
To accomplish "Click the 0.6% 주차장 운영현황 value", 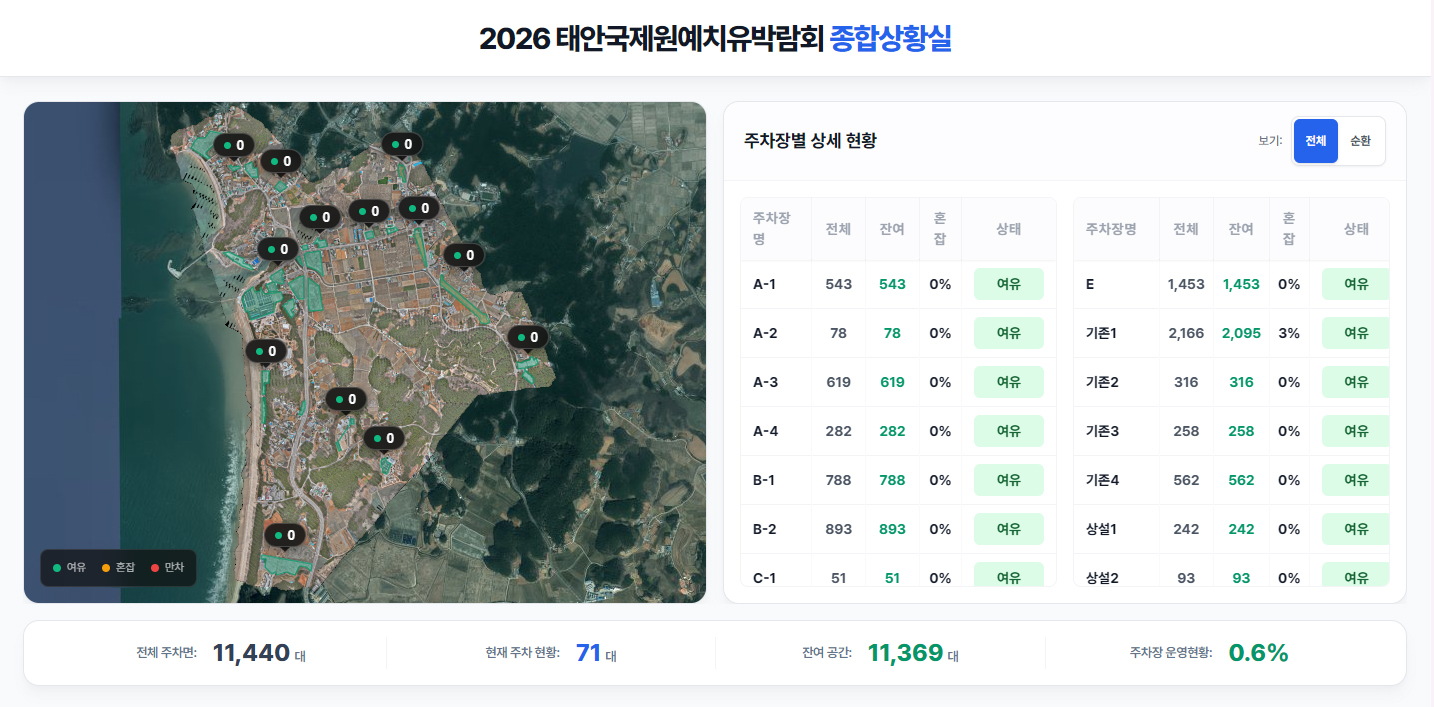I will click(1258, 653).
